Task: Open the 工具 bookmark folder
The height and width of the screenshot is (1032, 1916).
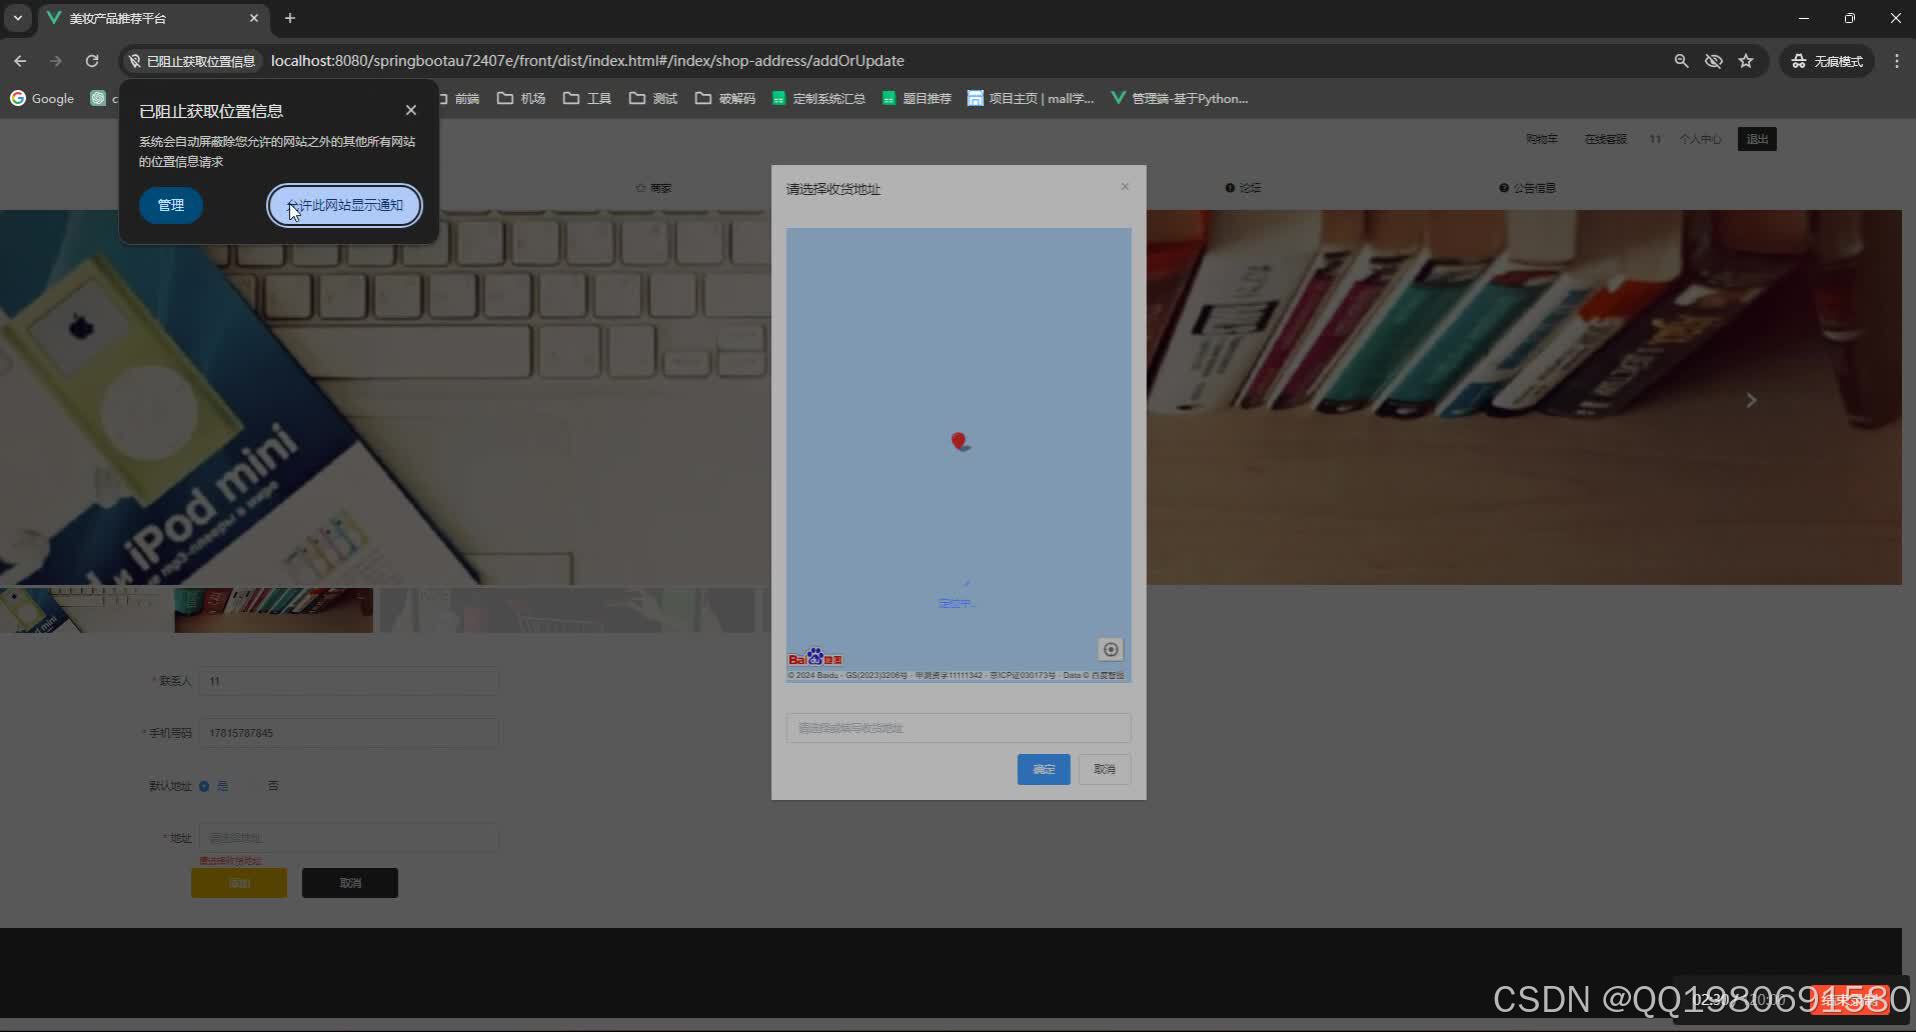Action: pos(587,98)
